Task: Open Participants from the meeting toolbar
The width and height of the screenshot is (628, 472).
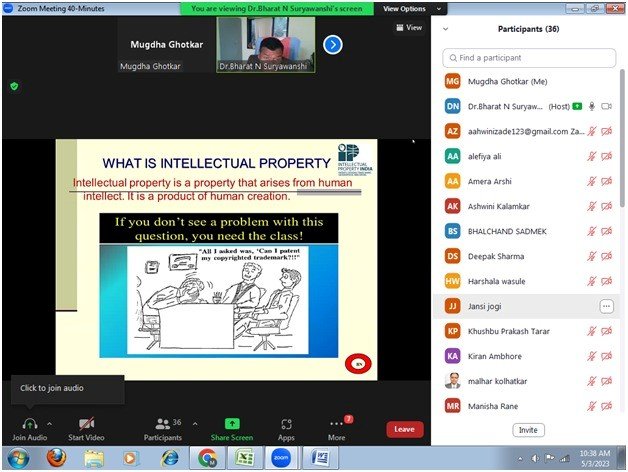Action: point(162,424)
